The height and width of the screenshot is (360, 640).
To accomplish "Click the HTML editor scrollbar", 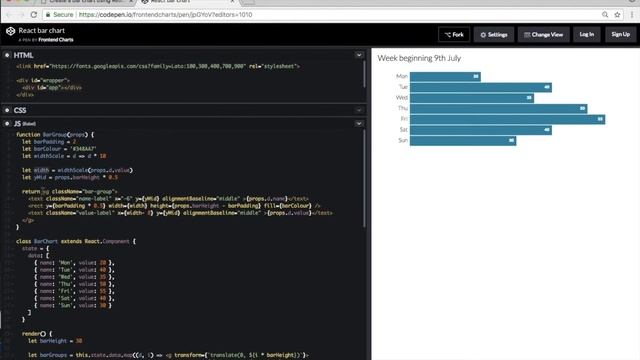I will (x=364, y=74).
